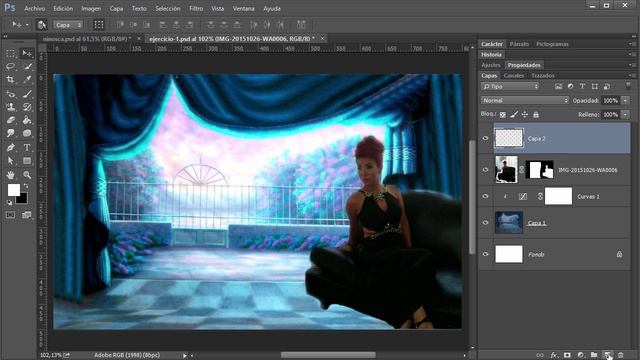
Task: Open the Opacidad slider arrow
Action: pyautogui.click(x=625, y=100)
